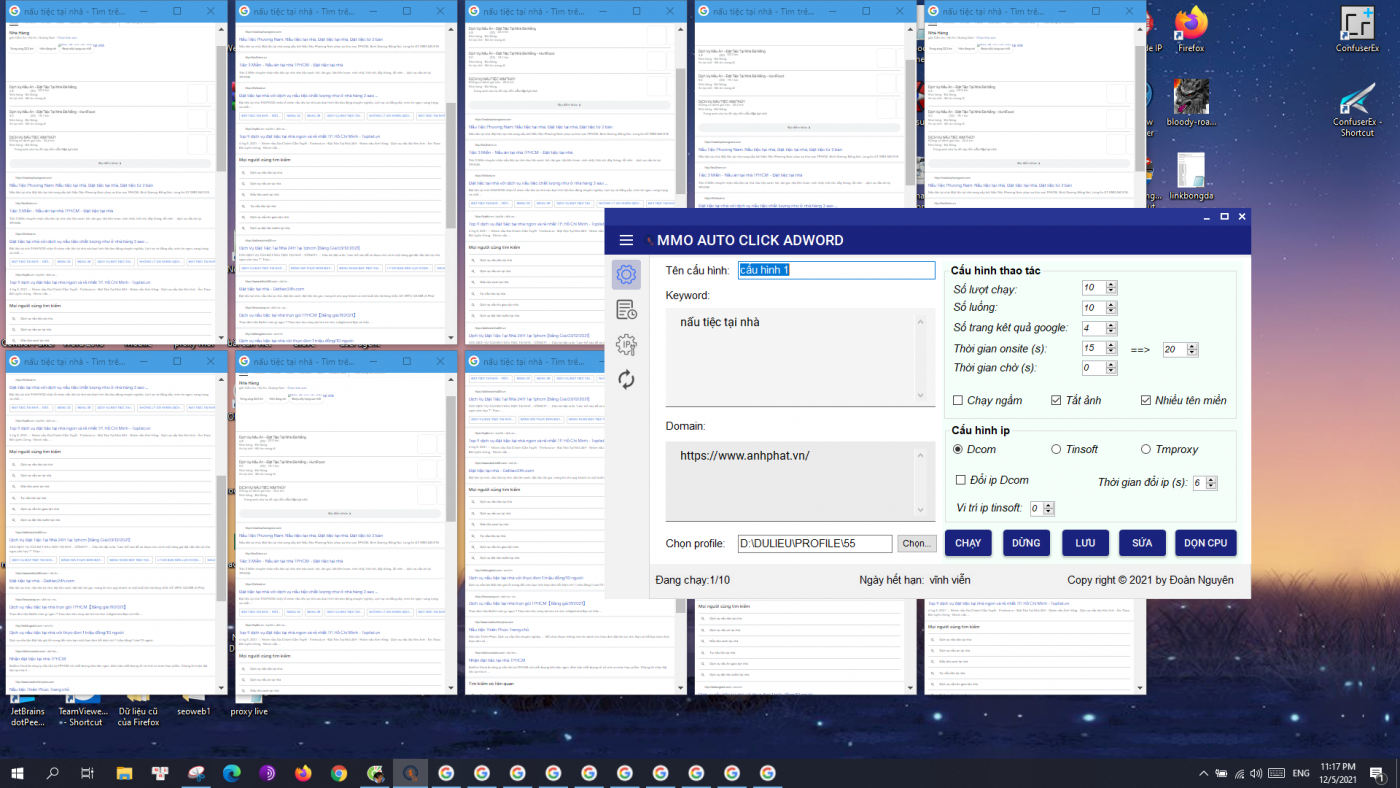Choose the Tmproxy IP option
1400x788 pixels.
(1146, 450)
